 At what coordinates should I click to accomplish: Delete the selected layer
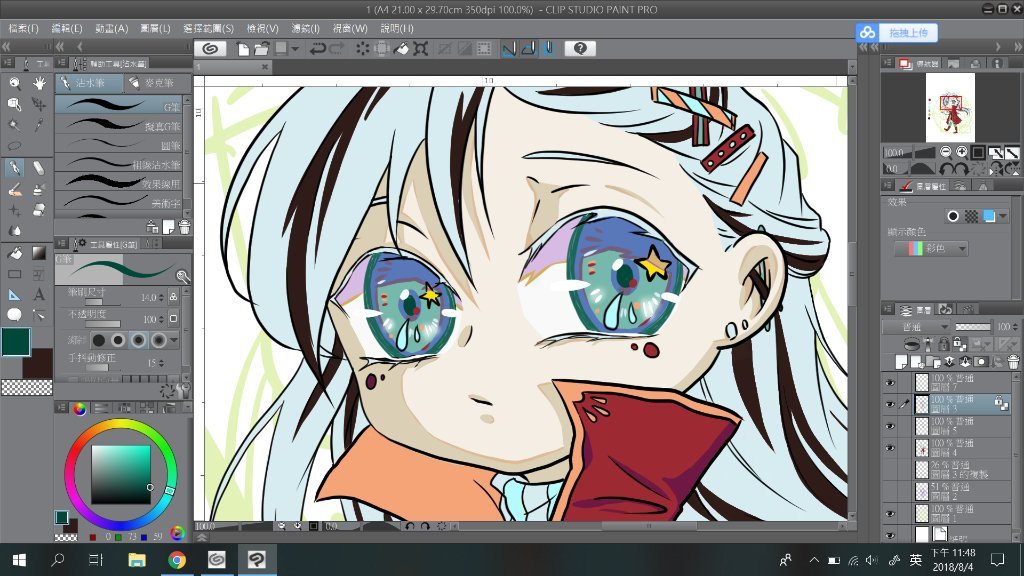coord(1013,361)
